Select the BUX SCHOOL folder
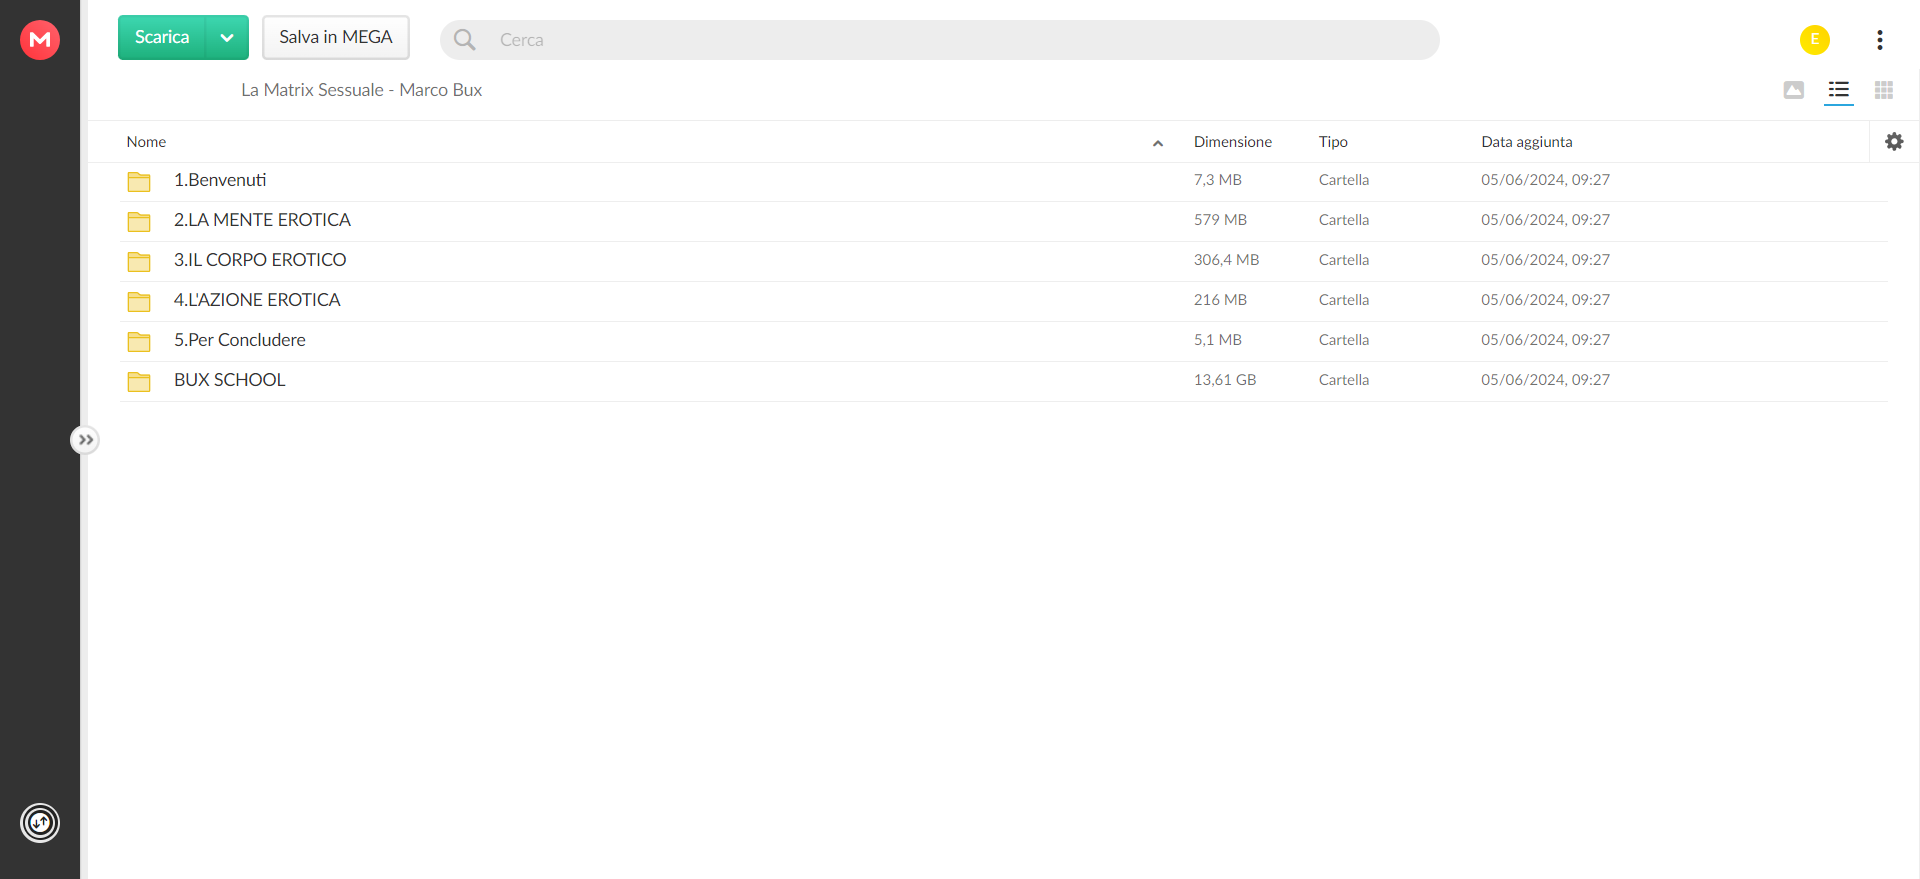The height and width of the screenshot is (879, 1920). click(1004, 381)
